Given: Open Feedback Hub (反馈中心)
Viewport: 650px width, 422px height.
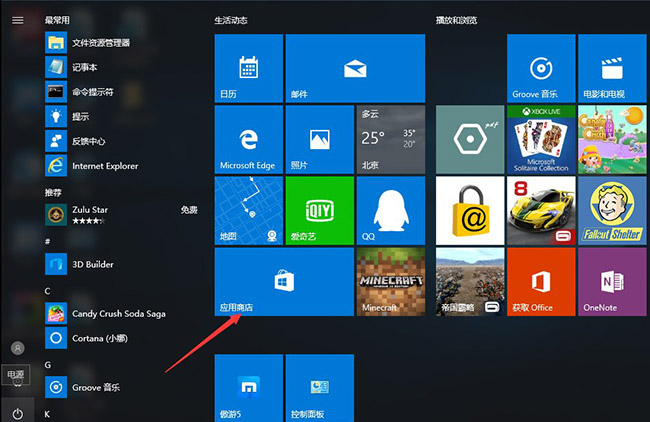Looking at the screenshot, I should pyautogui.click(x=75, y=141).
